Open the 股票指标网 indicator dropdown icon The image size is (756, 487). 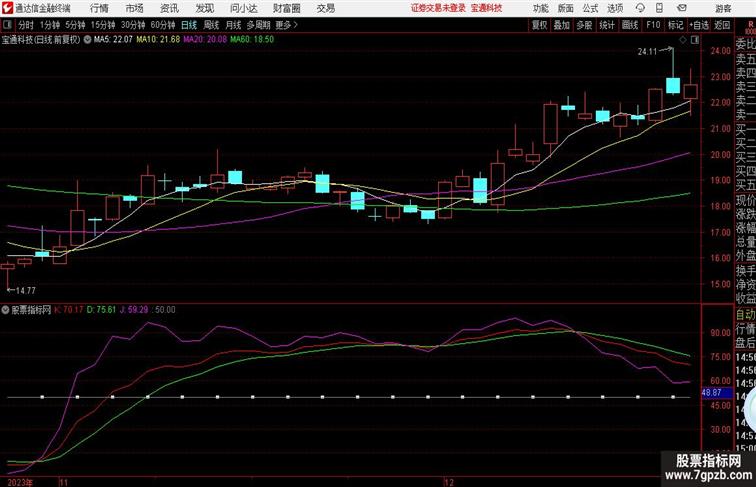point(5,310)
